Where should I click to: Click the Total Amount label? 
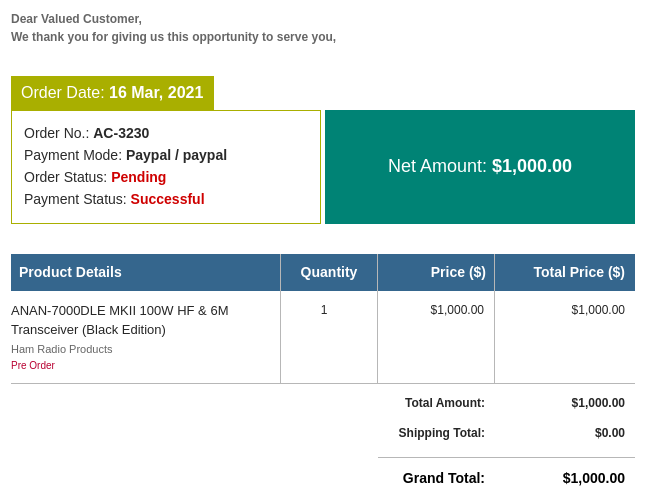point(444,403)
